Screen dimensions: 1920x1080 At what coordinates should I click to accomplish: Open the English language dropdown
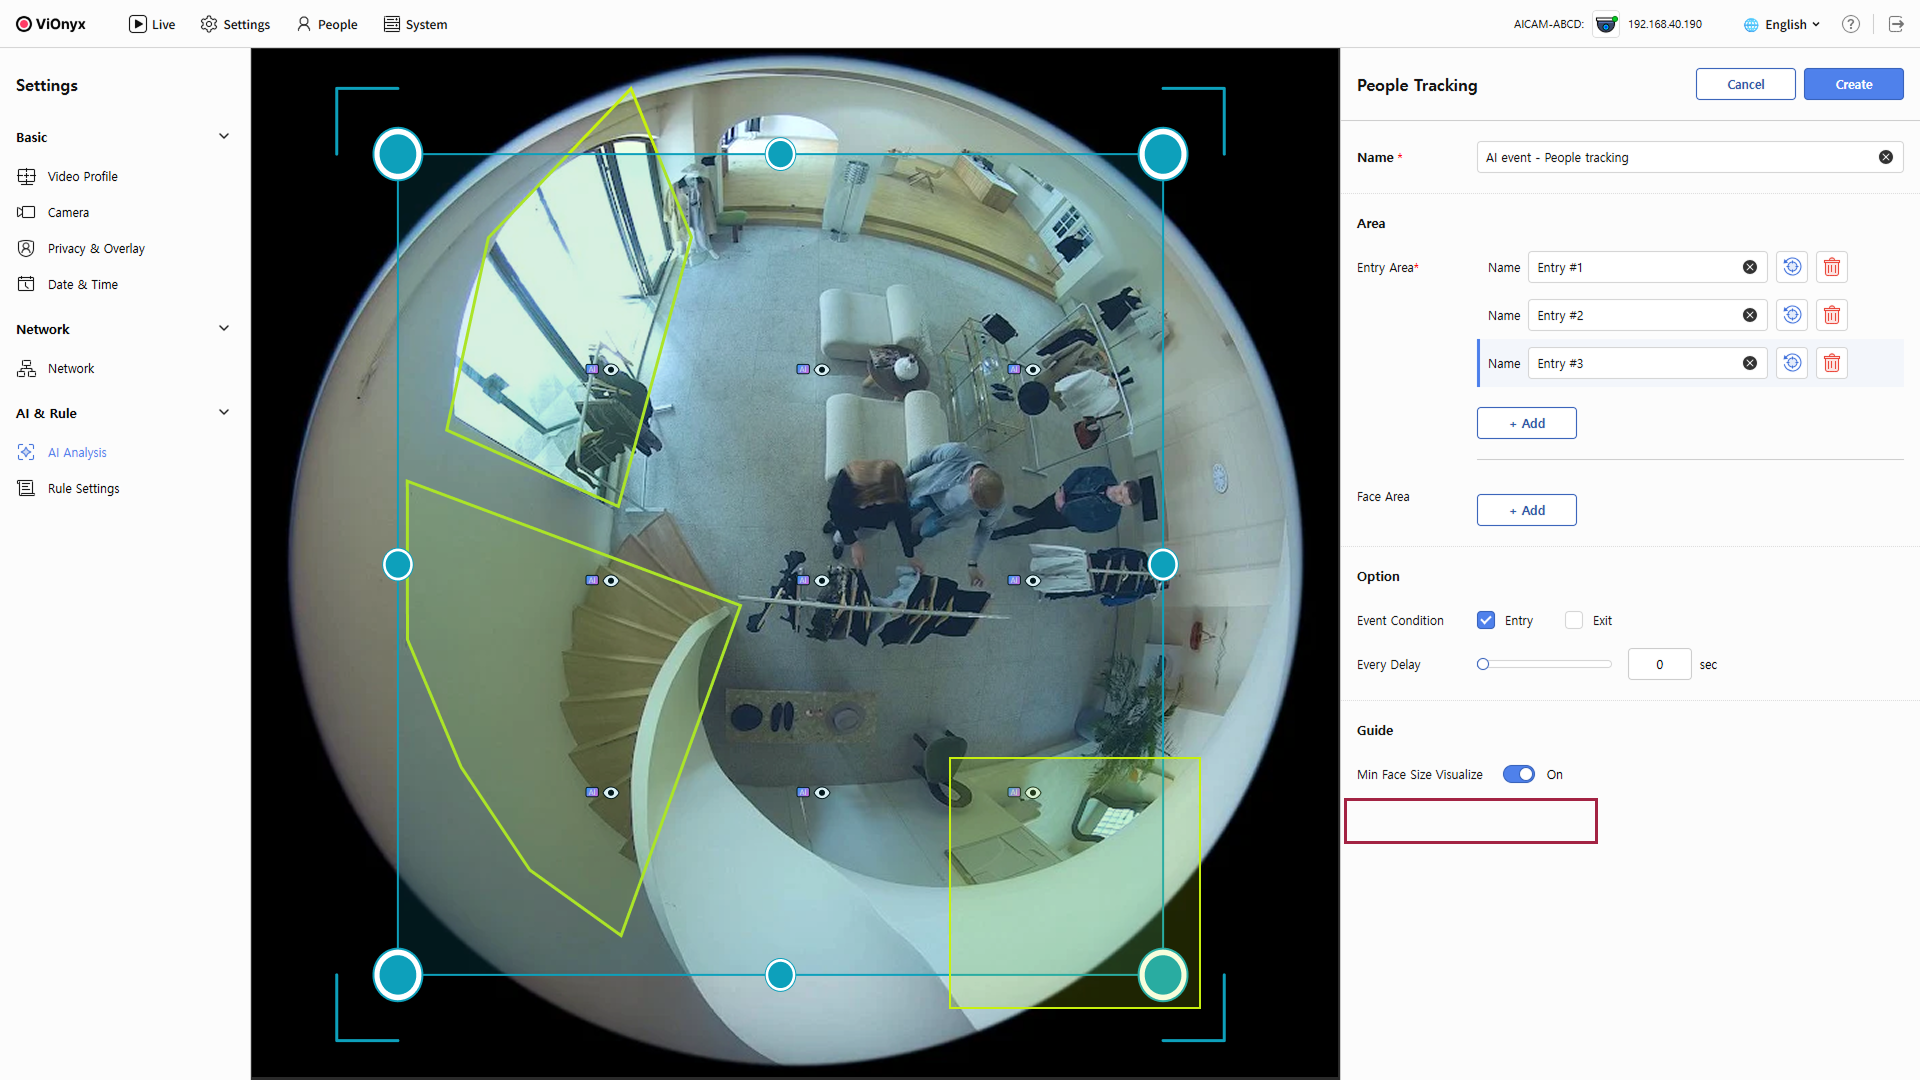[1784, 24]
